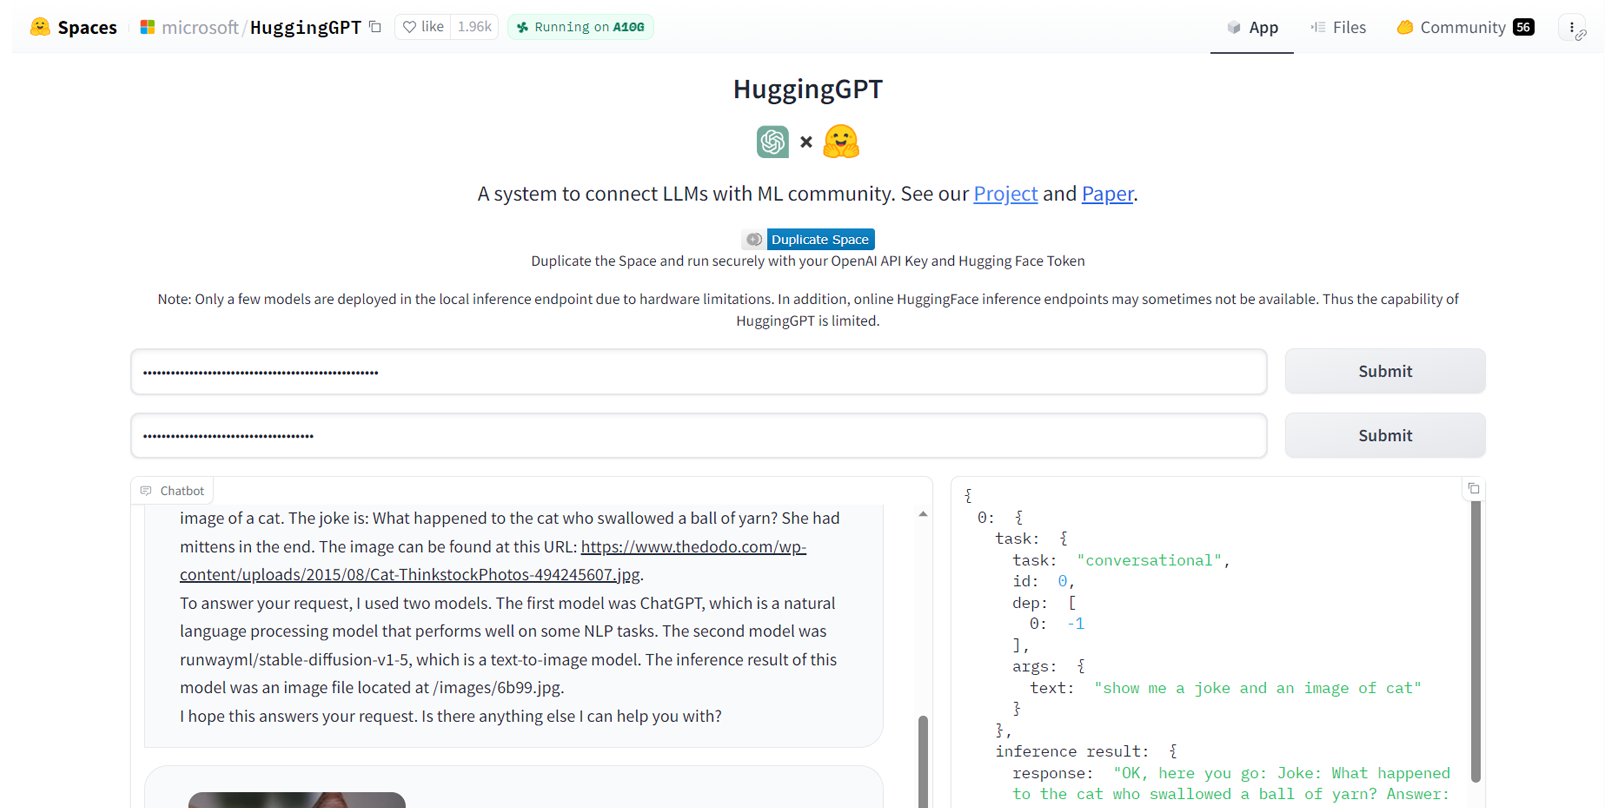
Task: Click the generated image thumbnail in chatbot
Action: click(297, 800)
